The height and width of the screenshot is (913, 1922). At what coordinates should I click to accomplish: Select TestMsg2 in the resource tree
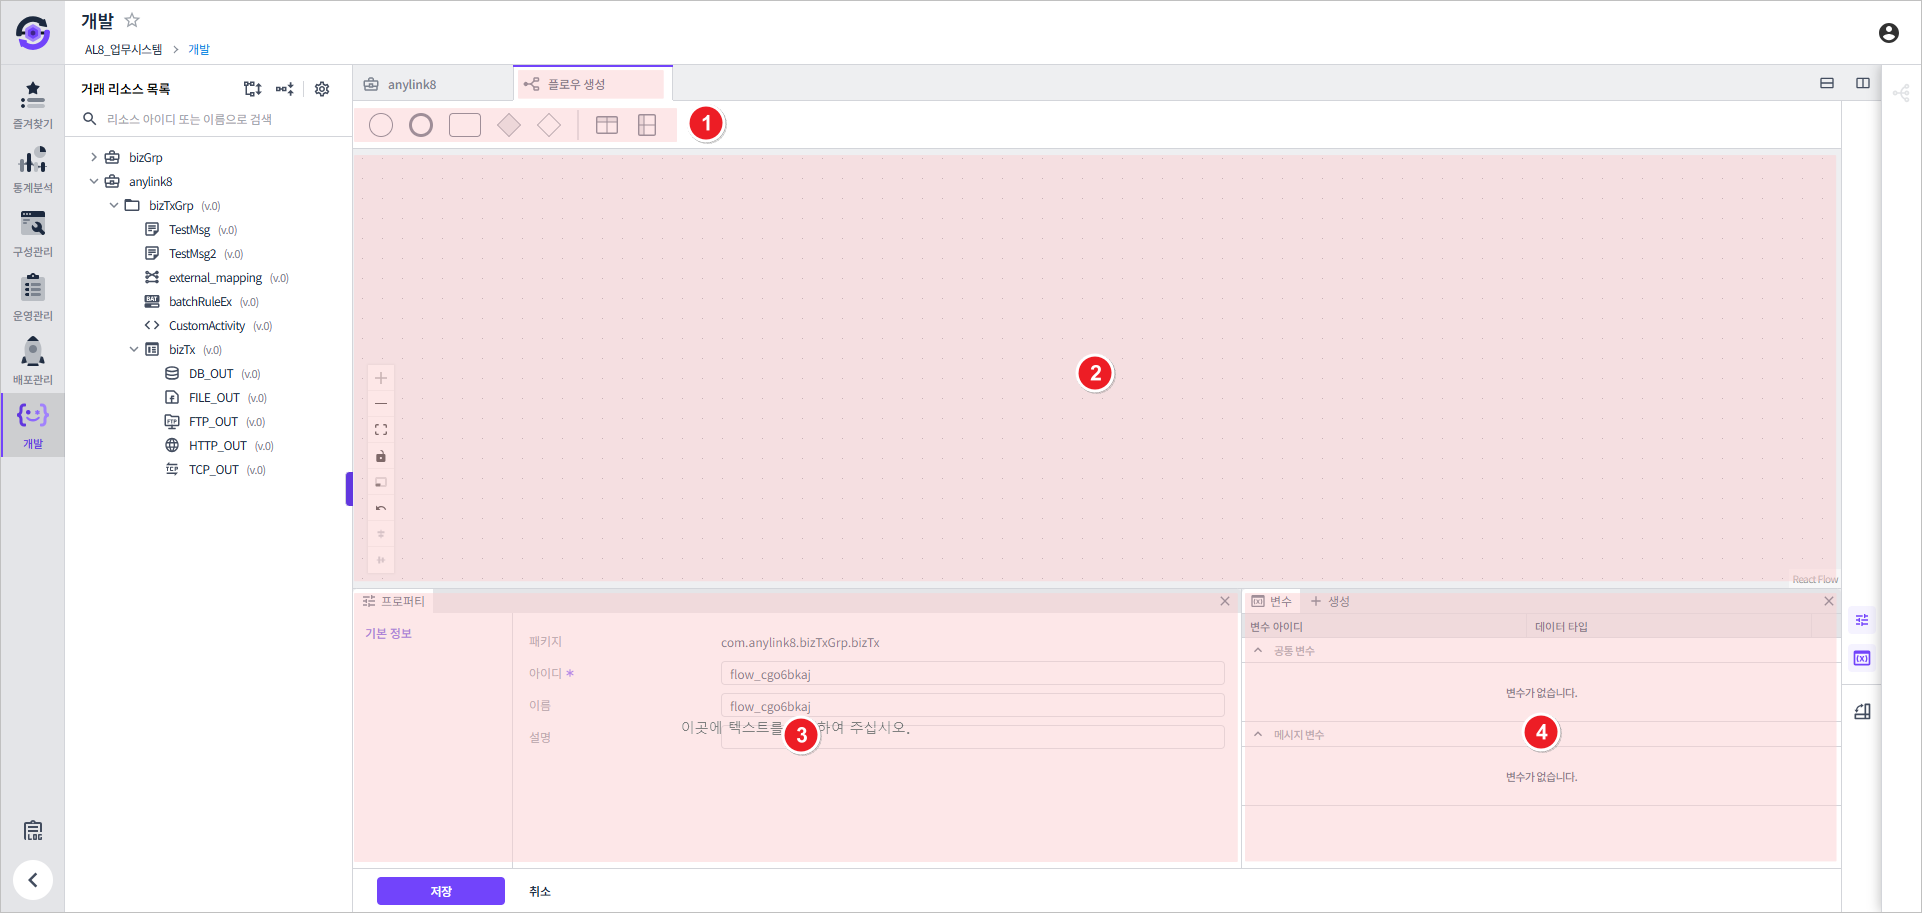pyautogui.click(x=192, y=254)
